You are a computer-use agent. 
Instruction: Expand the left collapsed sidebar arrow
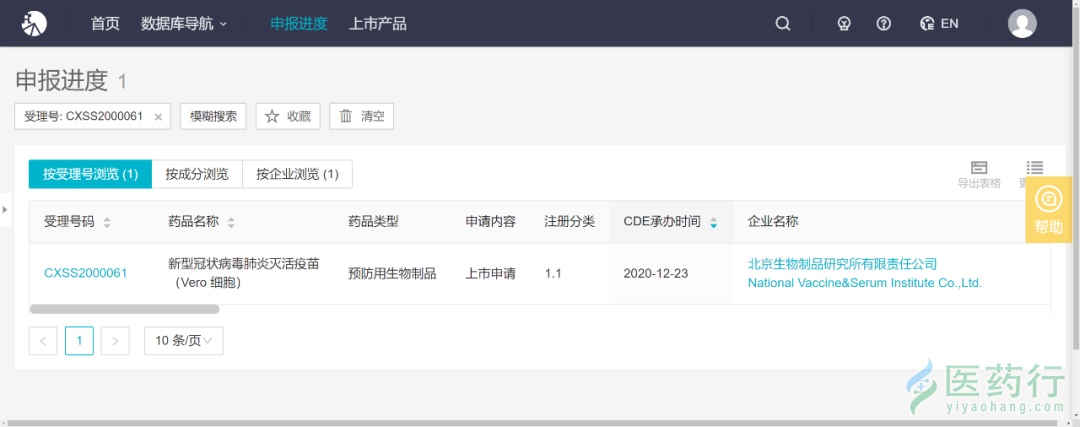pyautogui.click(x=5, y=209)
